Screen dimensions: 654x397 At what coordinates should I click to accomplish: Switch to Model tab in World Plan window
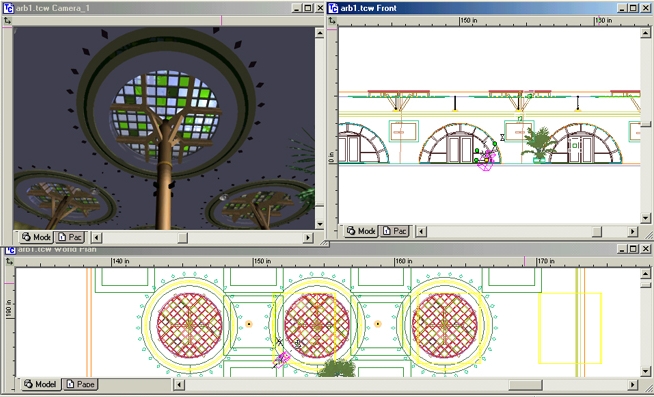(x=40, y=384)
